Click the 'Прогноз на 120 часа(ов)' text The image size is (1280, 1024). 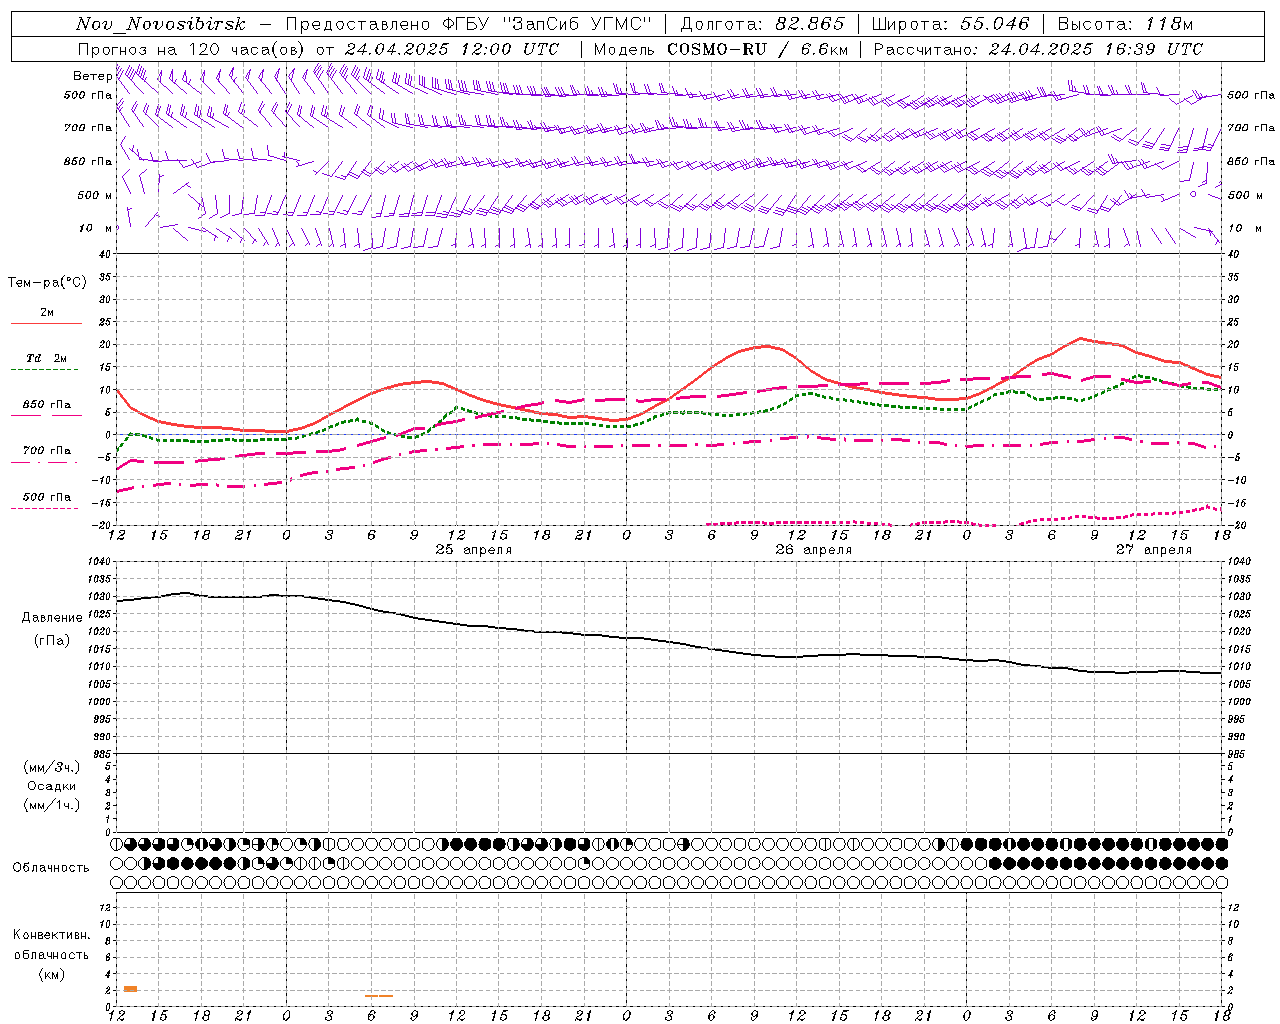(x=193, y=49)
